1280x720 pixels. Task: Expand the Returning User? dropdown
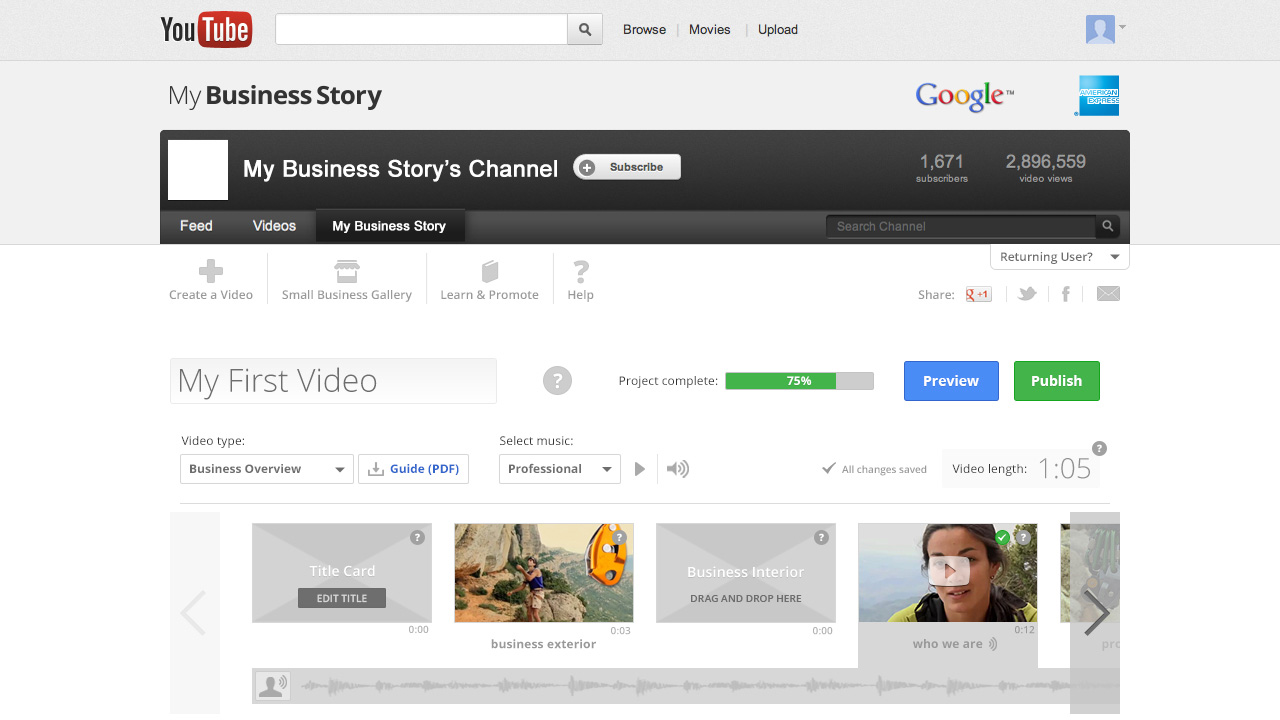pyautogui.click(x=1059, y=257)
